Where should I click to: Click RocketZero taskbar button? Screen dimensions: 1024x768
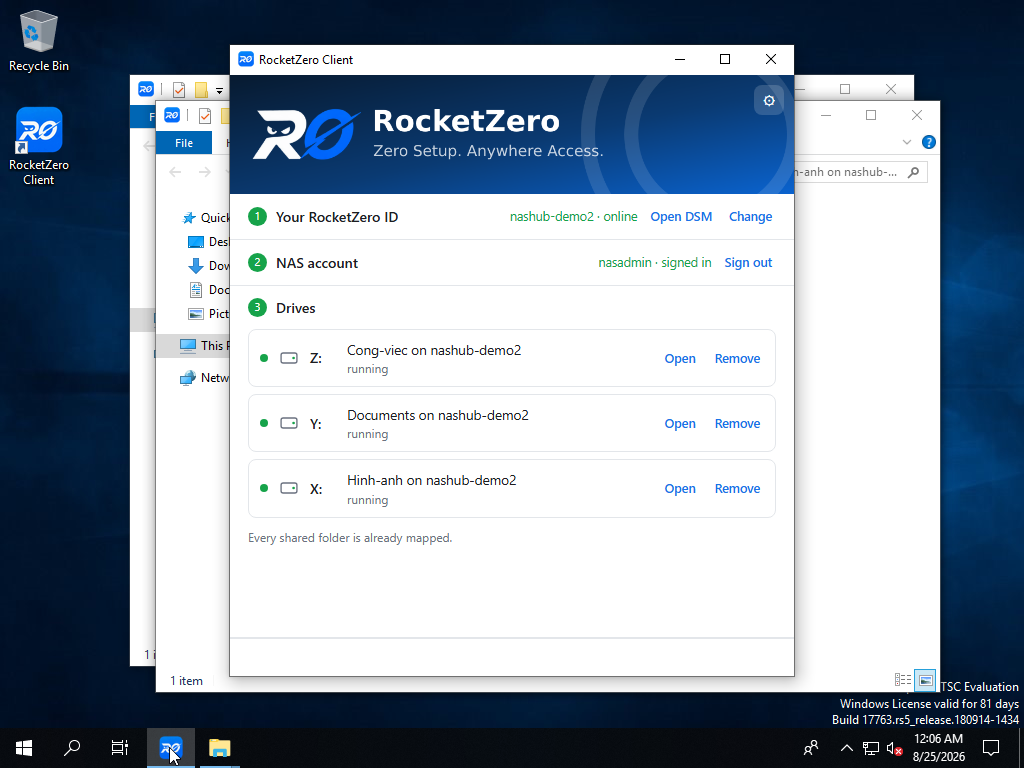pos(170,748)
